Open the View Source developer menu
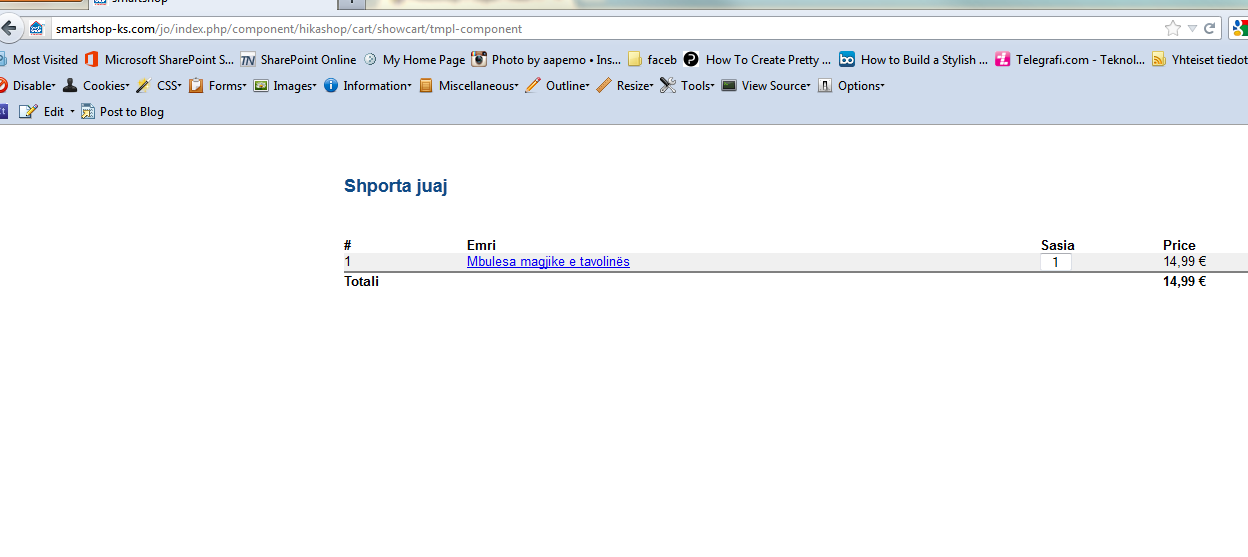Image resolution: width=1248 pixels, height=557 pixels. [x=766, y=86]
